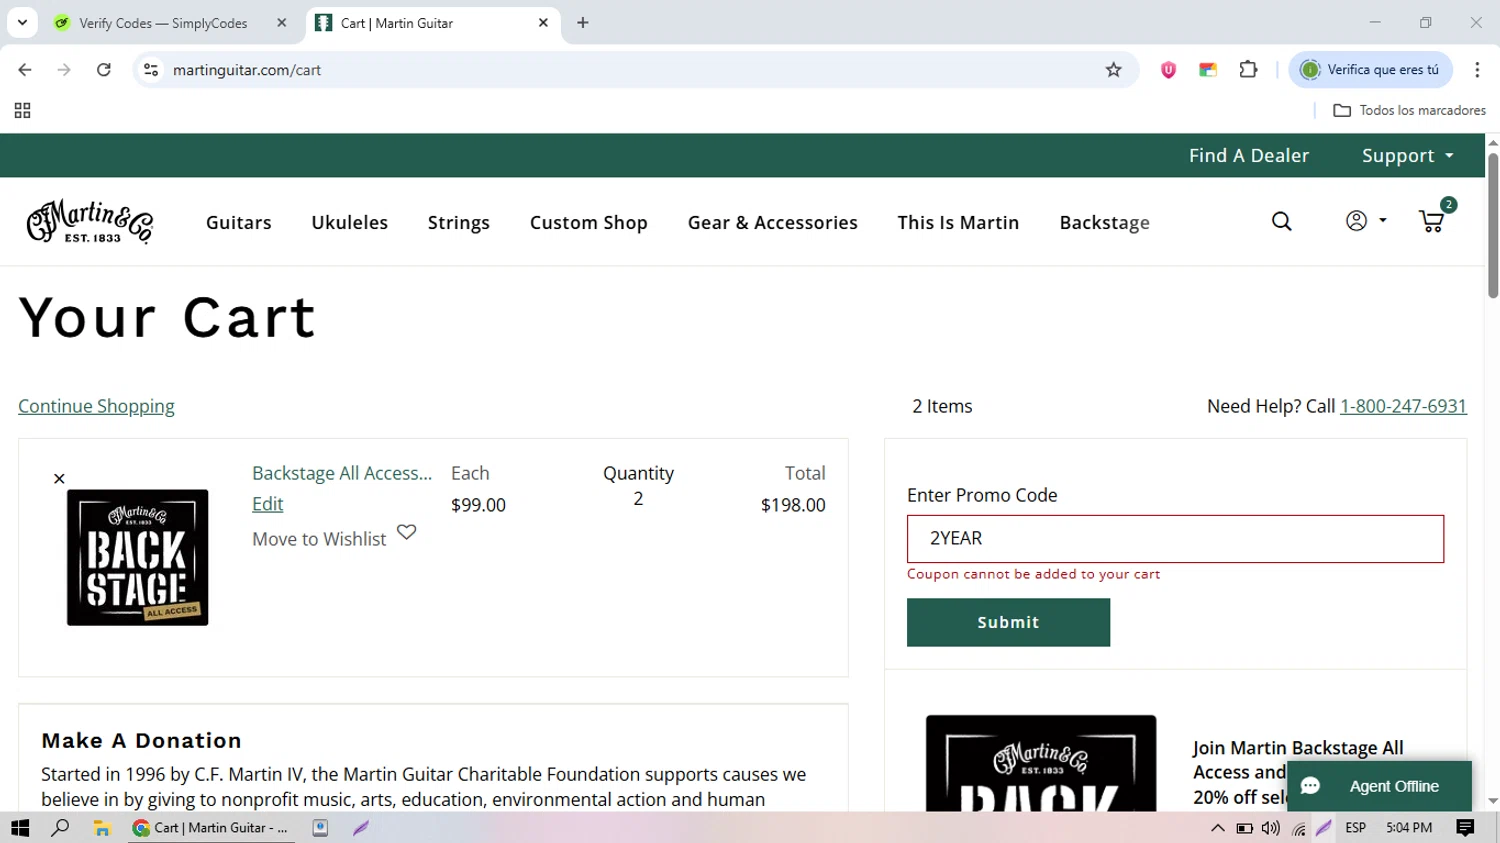Image resolution: width=1500 pixels, height=843 pixels.
Task: Click the Backstage promotional image in the sidebar
Action: pos(1041,763)
